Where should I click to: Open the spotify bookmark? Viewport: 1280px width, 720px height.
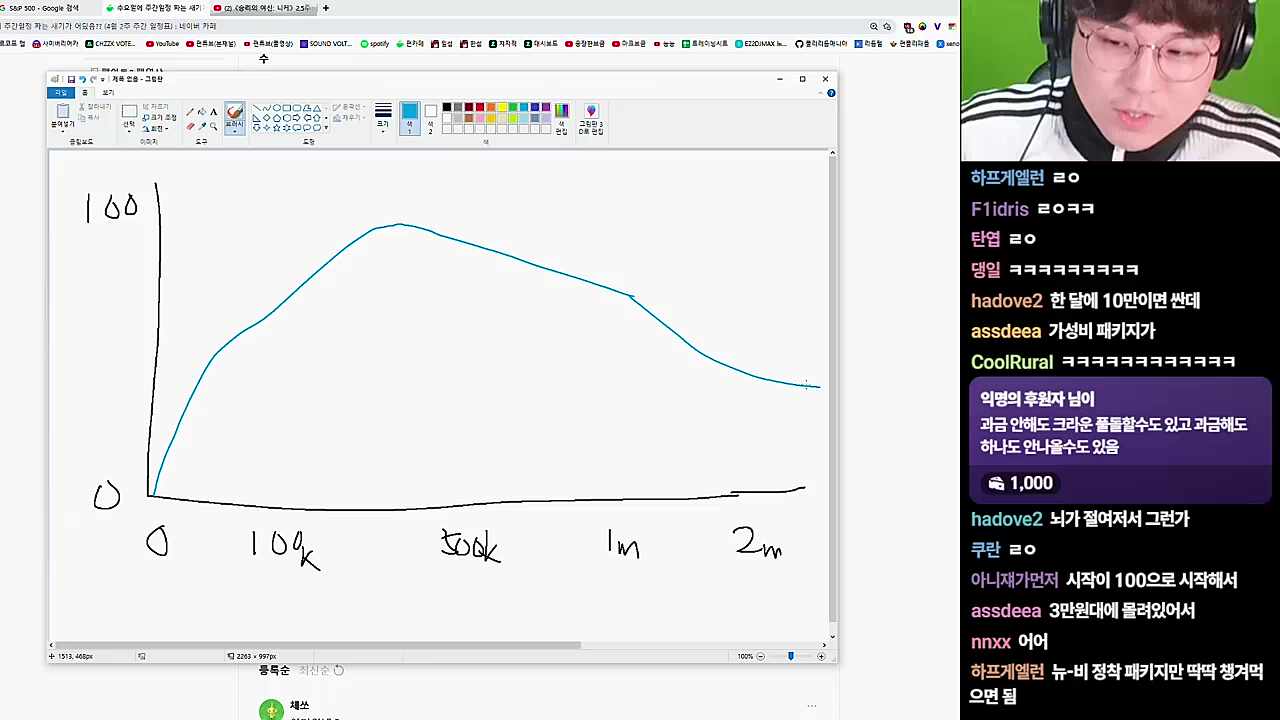(375, 44)
